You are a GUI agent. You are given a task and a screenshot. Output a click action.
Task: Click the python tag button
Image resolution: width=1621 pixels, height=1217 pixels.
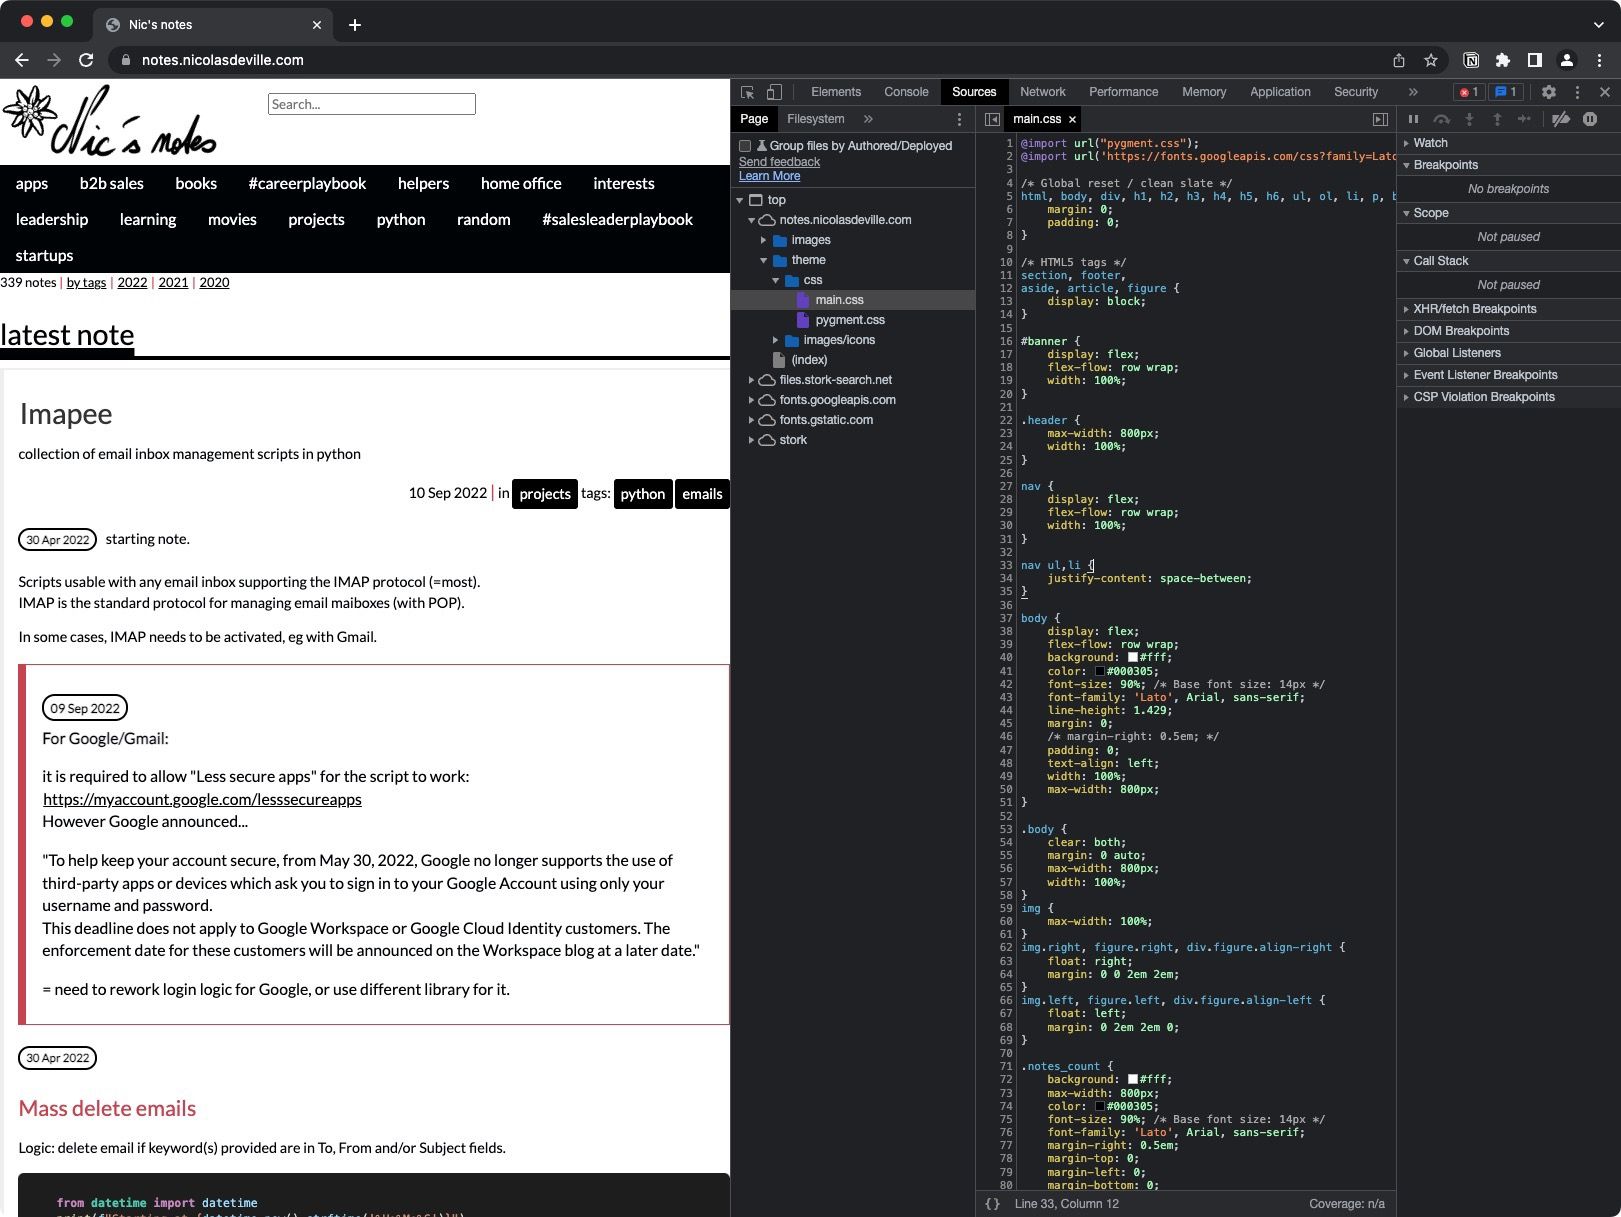[642, 494]
